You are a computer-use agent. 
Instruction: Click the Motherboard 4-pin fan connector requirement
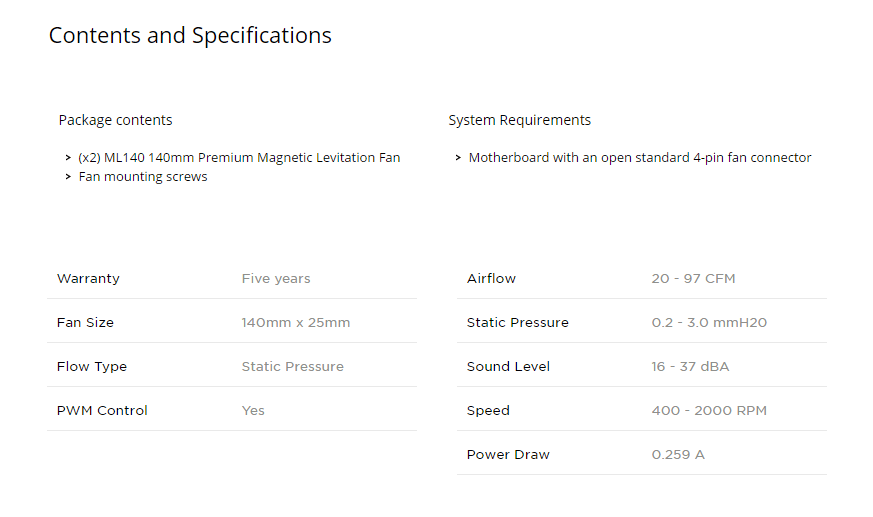point(640,158)
